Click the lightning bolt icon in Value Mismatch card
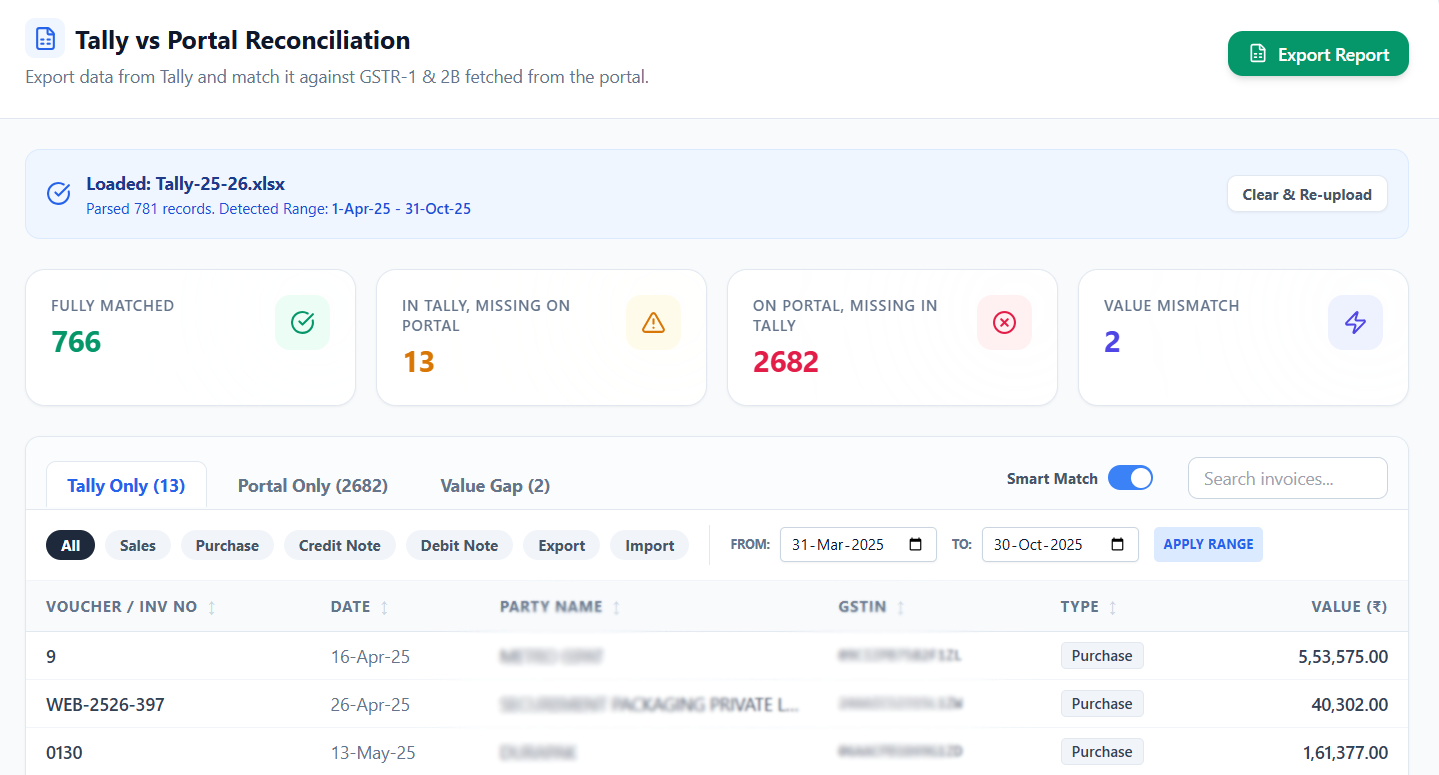The width and height of the screenshot is (1439, 775). (x=1355, y=322)
